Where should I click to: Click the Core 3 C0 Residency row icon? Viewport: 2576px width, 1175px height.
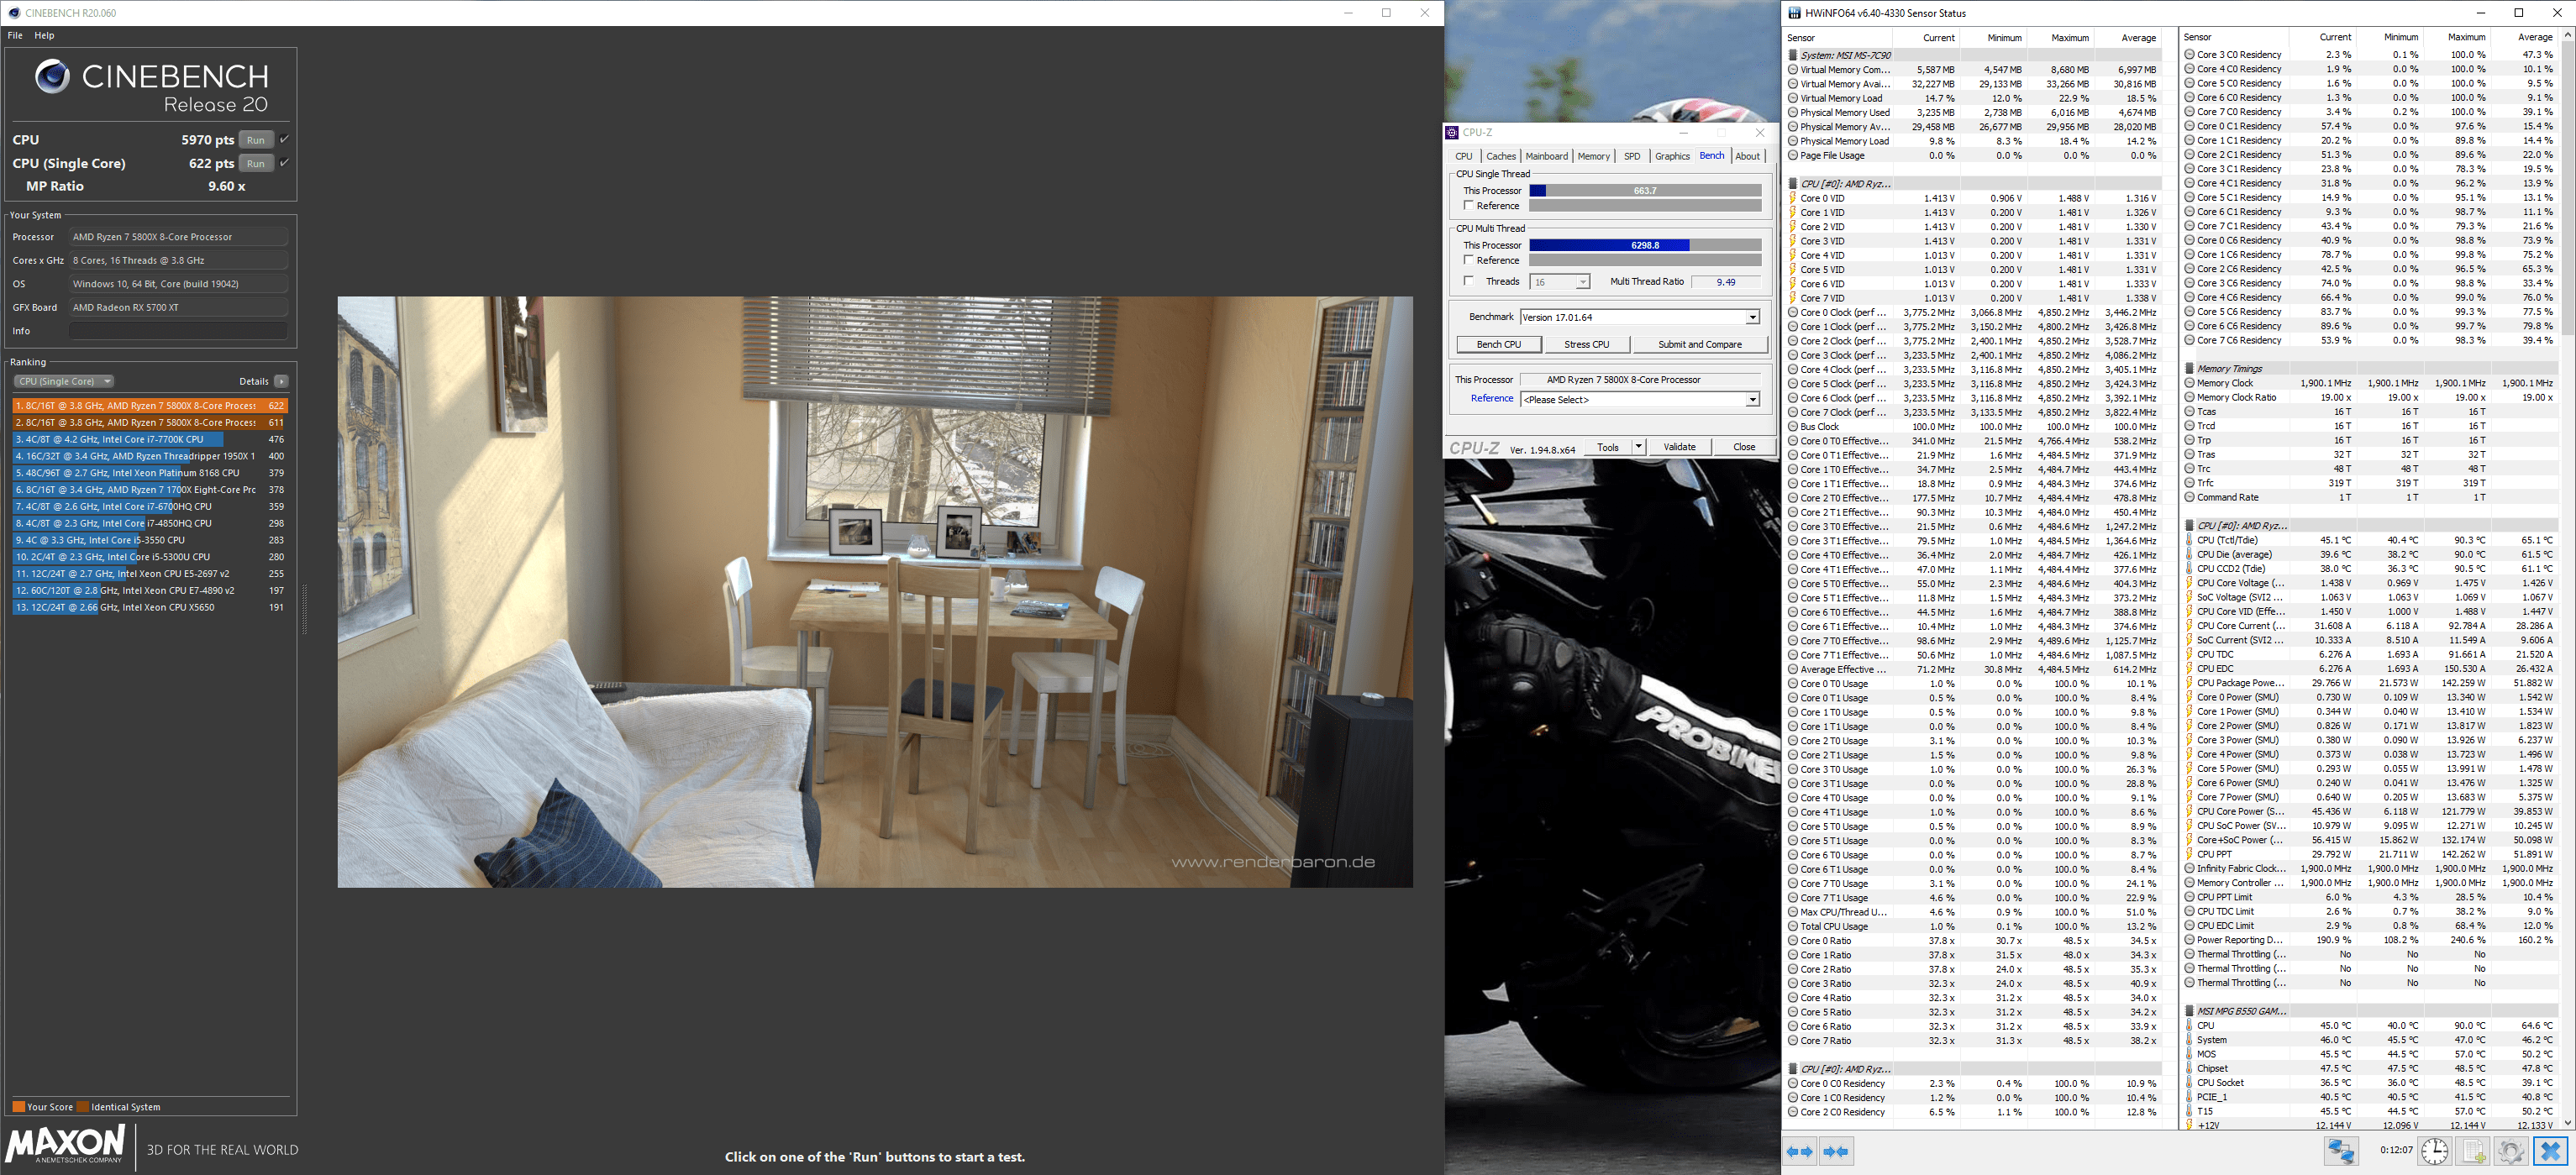[2189, 55]
